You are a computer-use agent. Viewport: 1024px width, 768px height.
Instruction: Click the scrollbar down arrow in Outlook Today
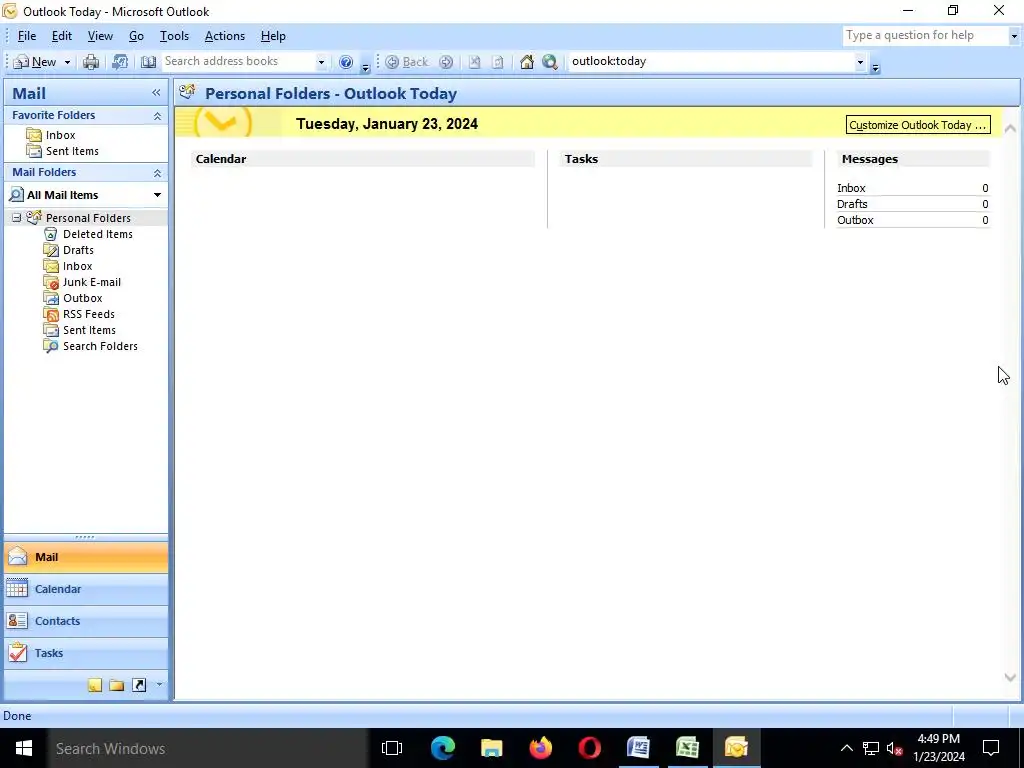tap(1010, 678)
